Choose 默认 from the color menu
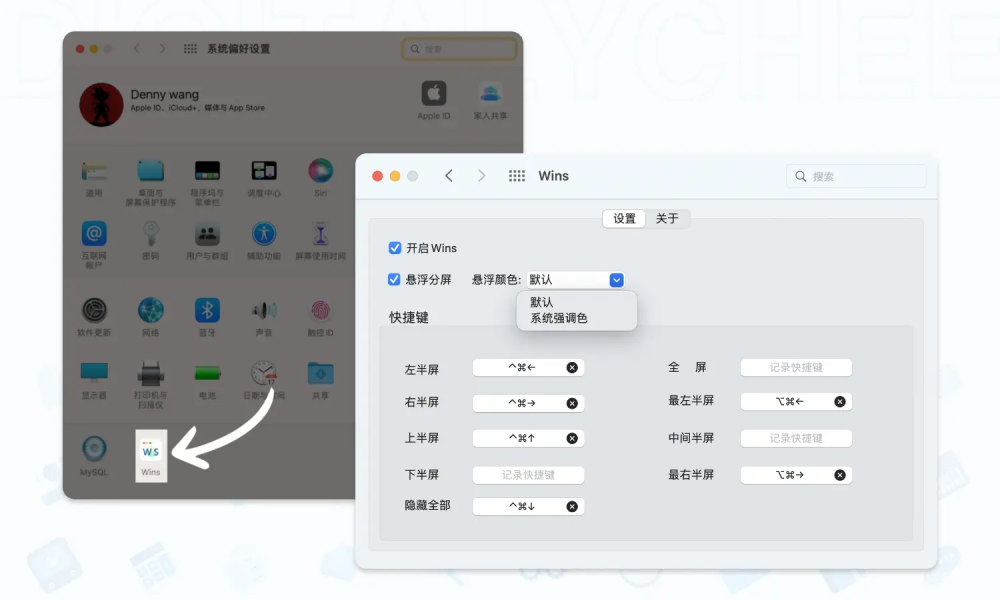Screen dimensions: 1000x600 click(541, 302)
